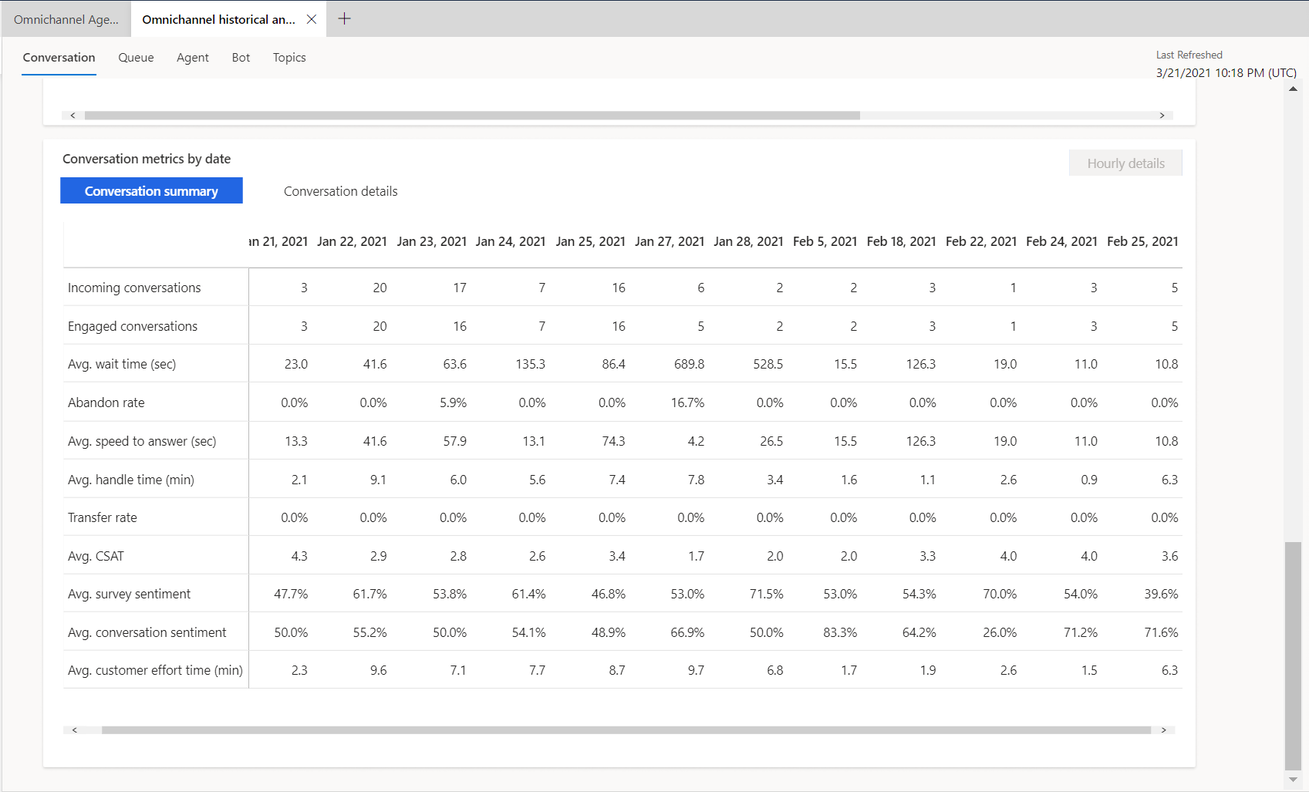Click the Avg. CSAT row label
Image resolution: width=1309 pixels, height=792 pixels.
[95, 556]
